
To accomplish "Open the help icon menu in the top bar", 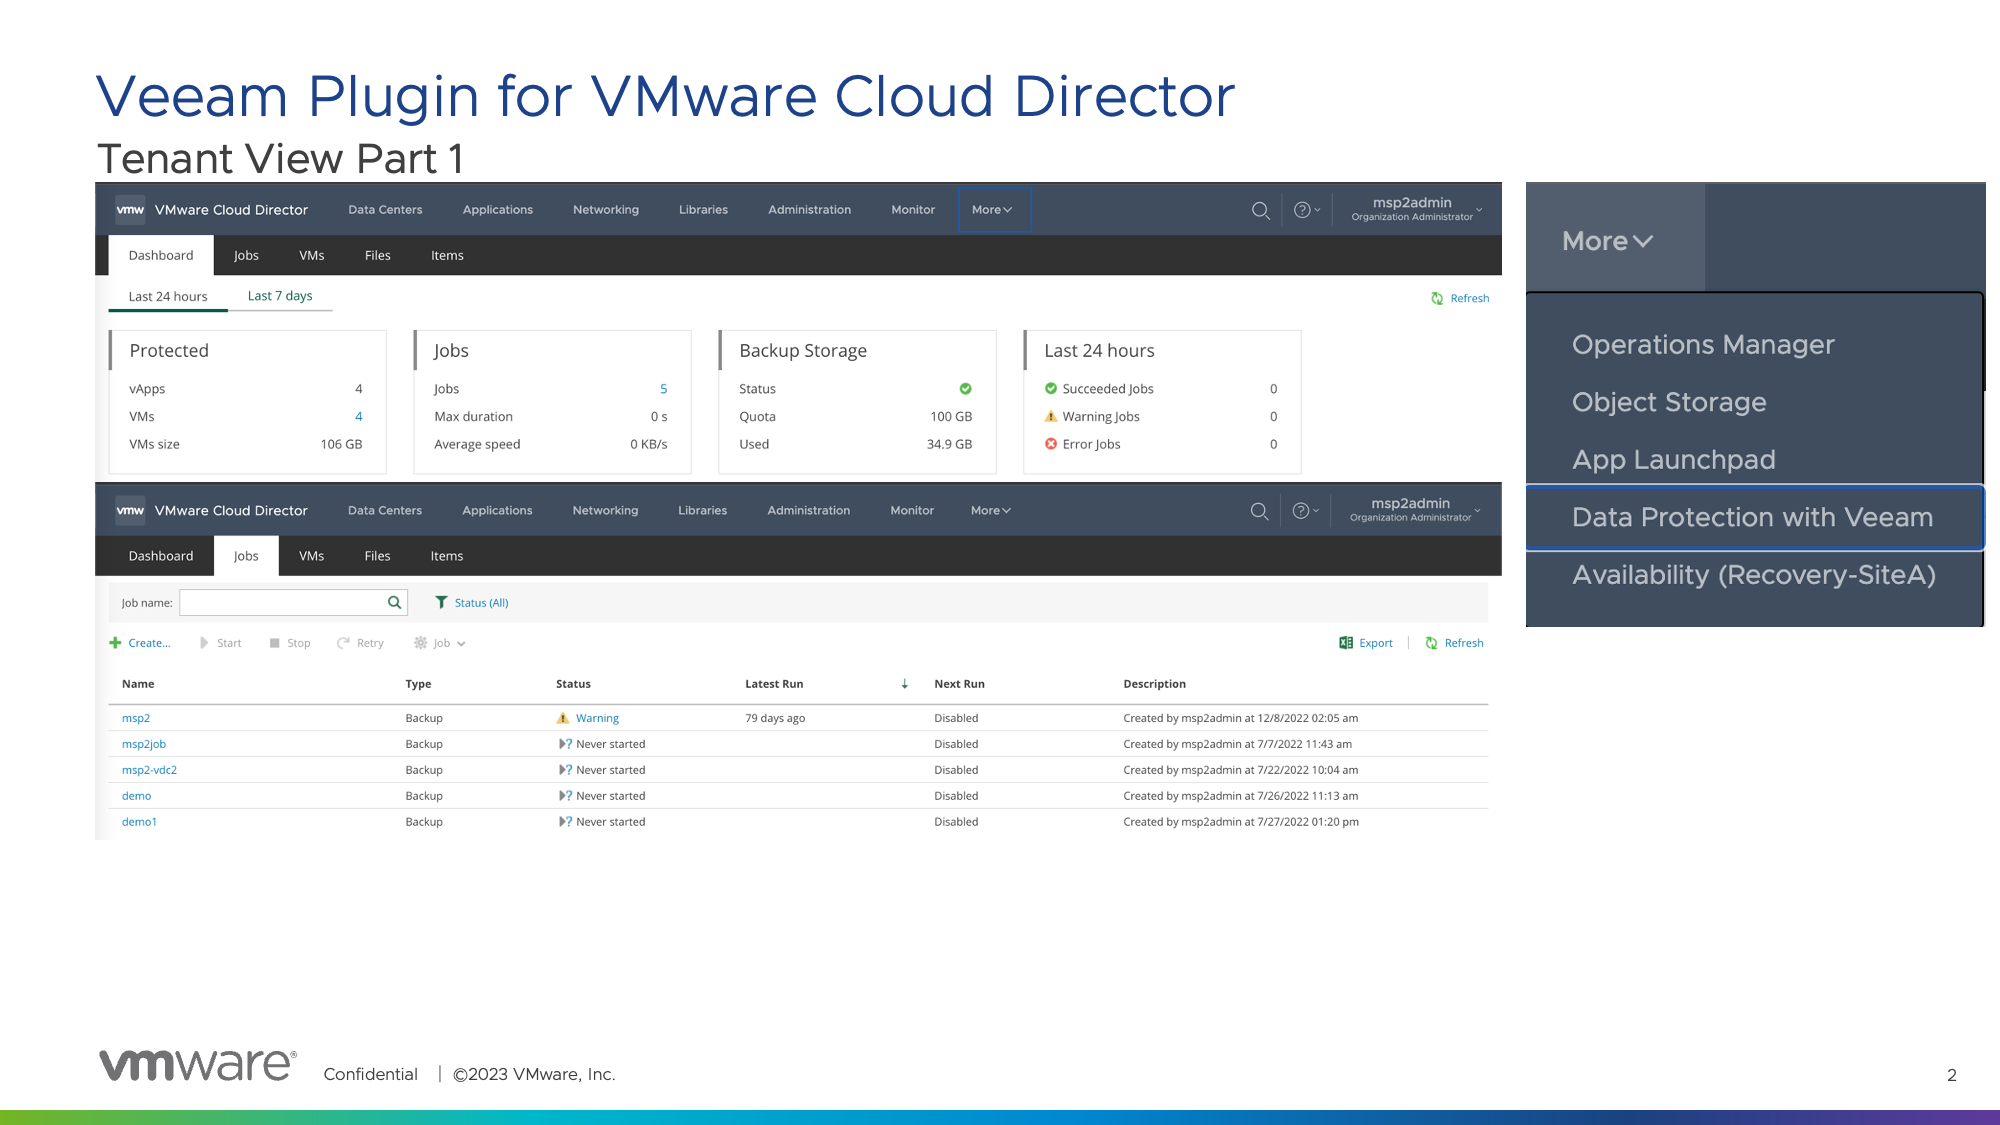I will (x=1306, y=210).
